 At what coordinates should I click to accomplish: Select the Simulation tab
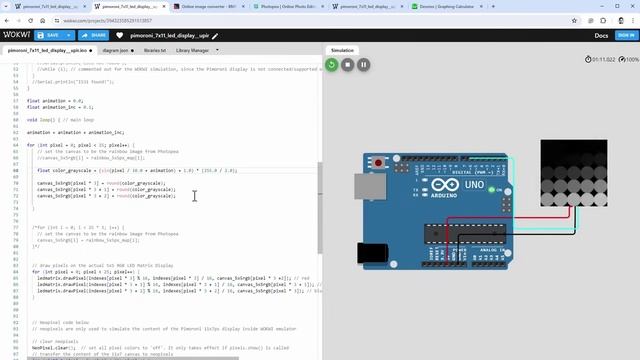pos(342,50)
